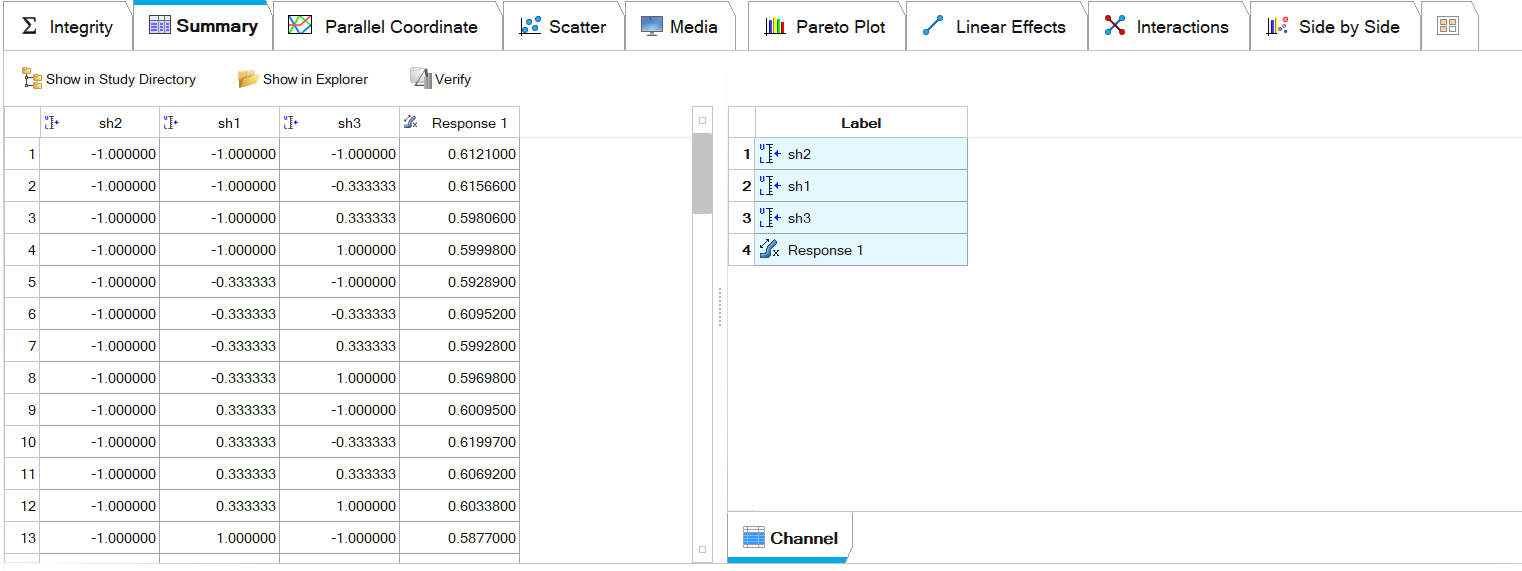The image size is (1522, 571).
Task: Click the table's vertical scrollbar thumb
Action: (702, 173)
